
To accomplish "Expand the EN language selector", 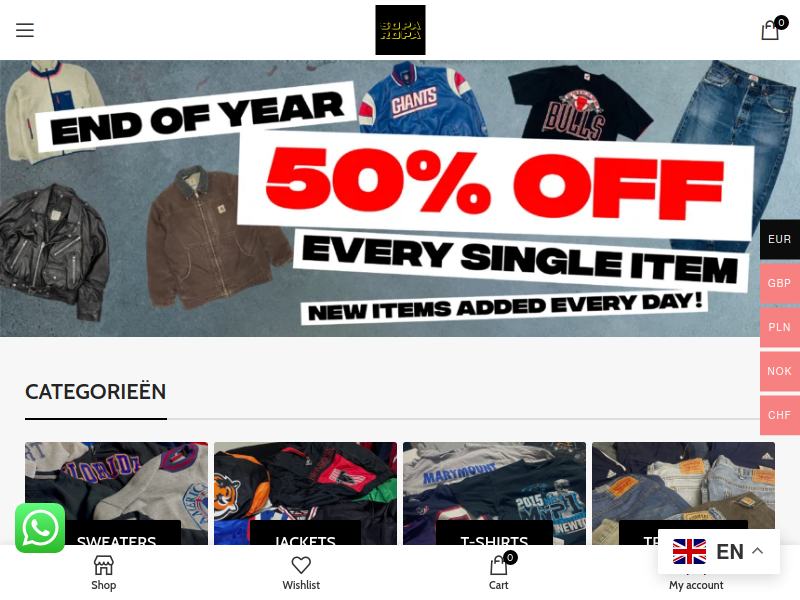I will point(719,552).
